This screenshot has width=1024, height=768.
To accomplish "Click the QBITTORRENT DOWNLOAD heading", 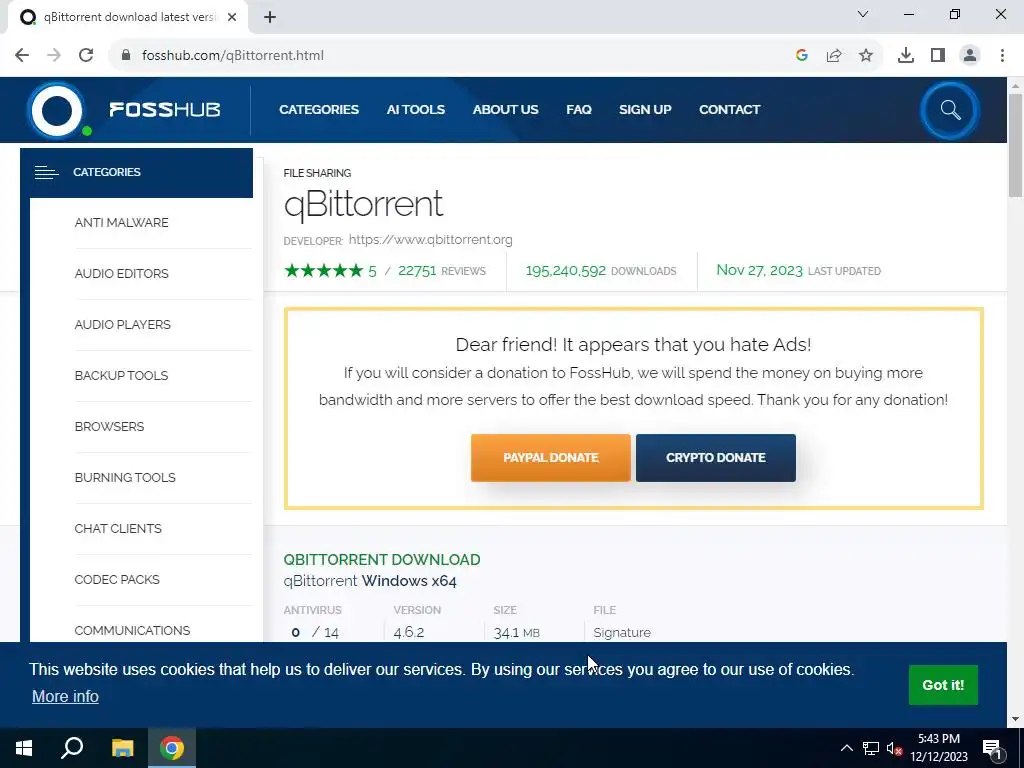I will (382, 560).
